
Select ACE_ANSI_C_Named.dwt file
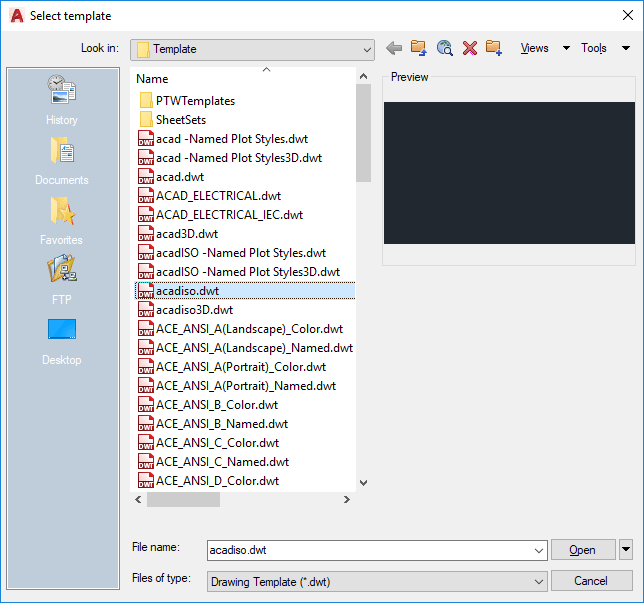click(222, 462)
